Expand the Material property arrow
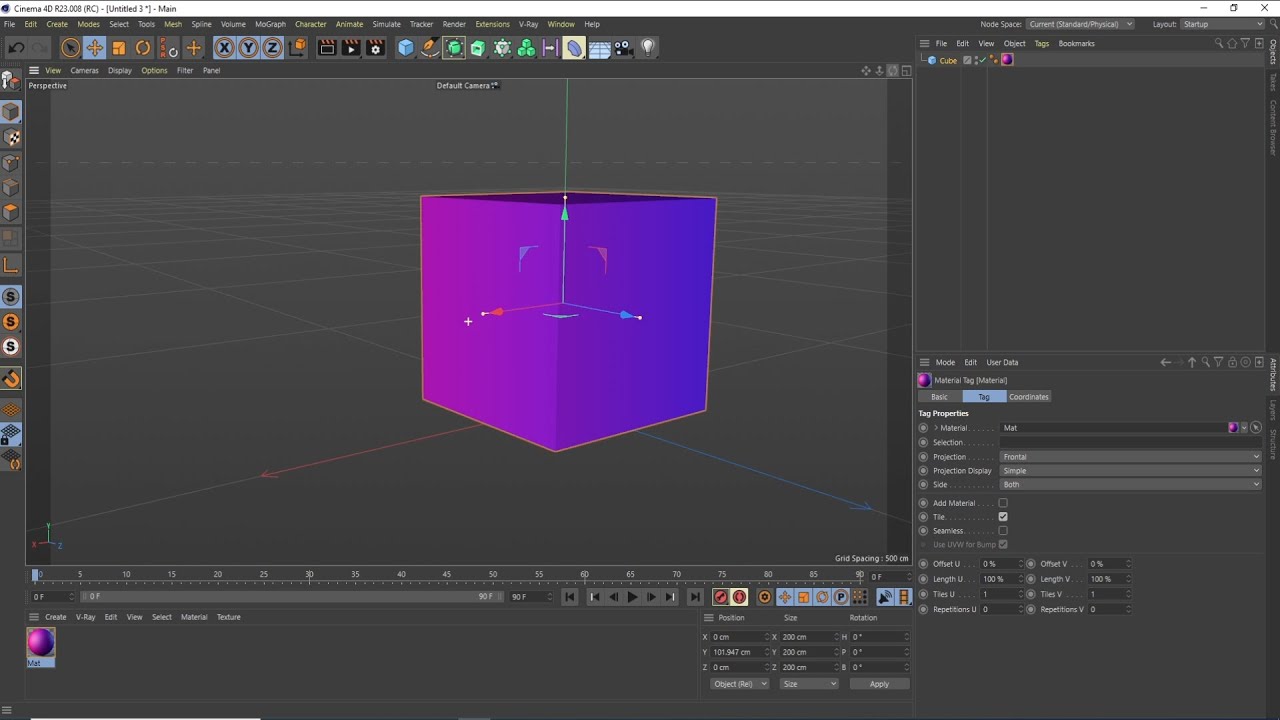Viewport: 1280px width, 720px height. tap(936, 428)
